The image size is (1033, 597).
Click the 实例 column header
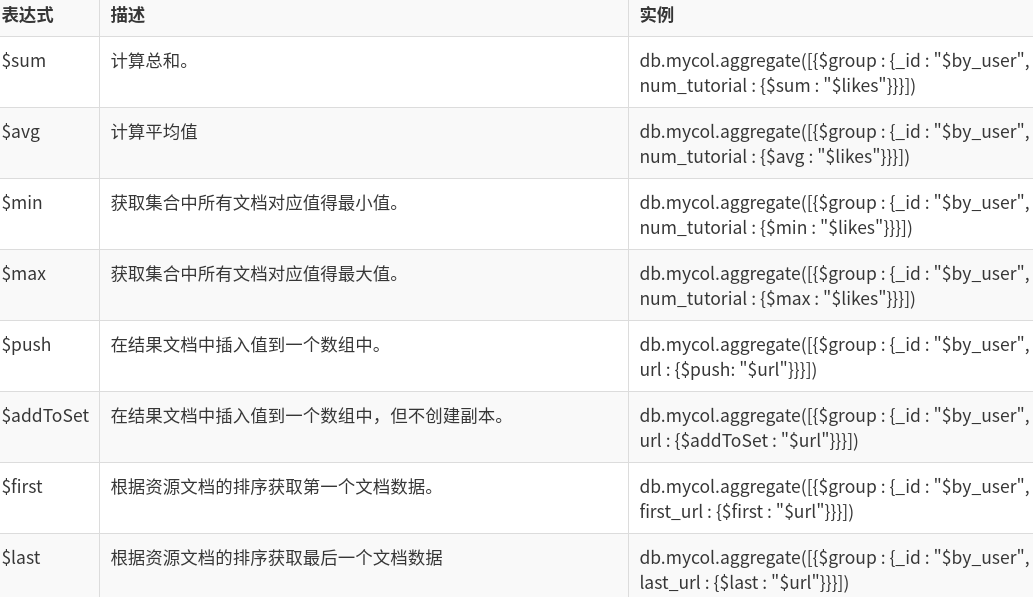click(x=657, y=15)
